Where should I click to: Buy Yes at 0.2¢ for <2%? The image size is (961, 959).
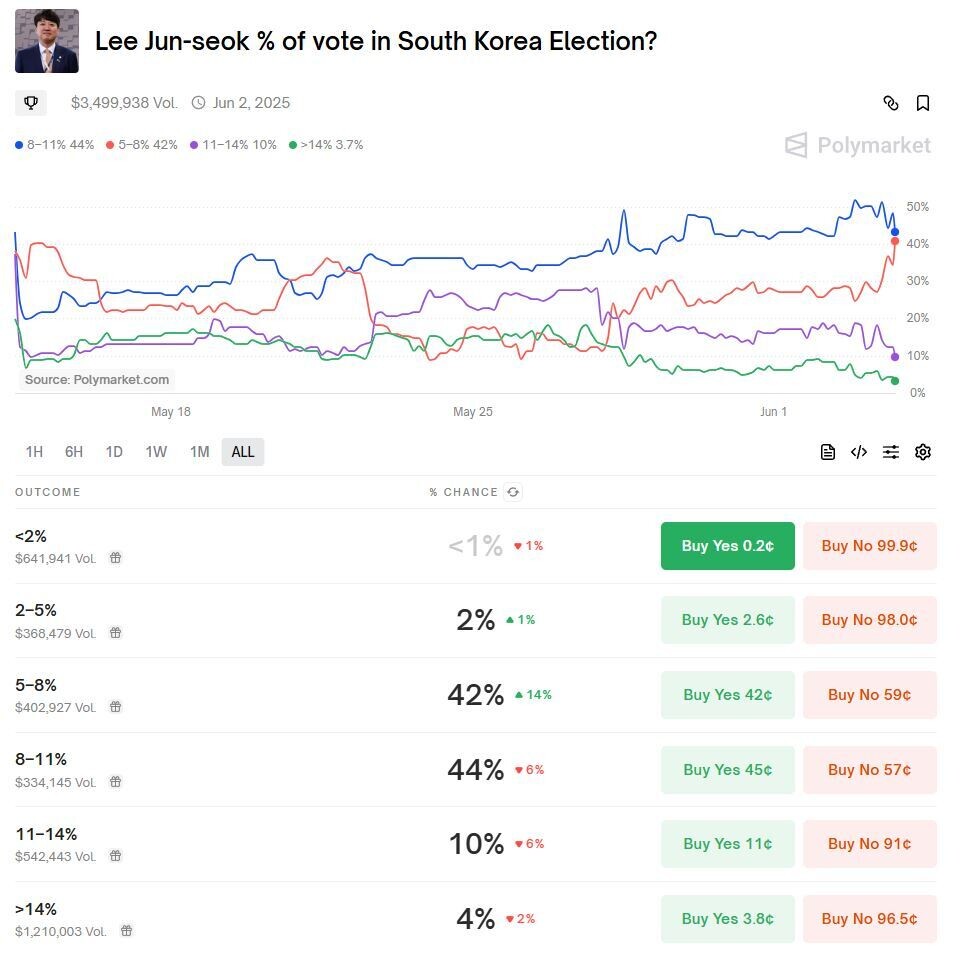pos(727,546)
